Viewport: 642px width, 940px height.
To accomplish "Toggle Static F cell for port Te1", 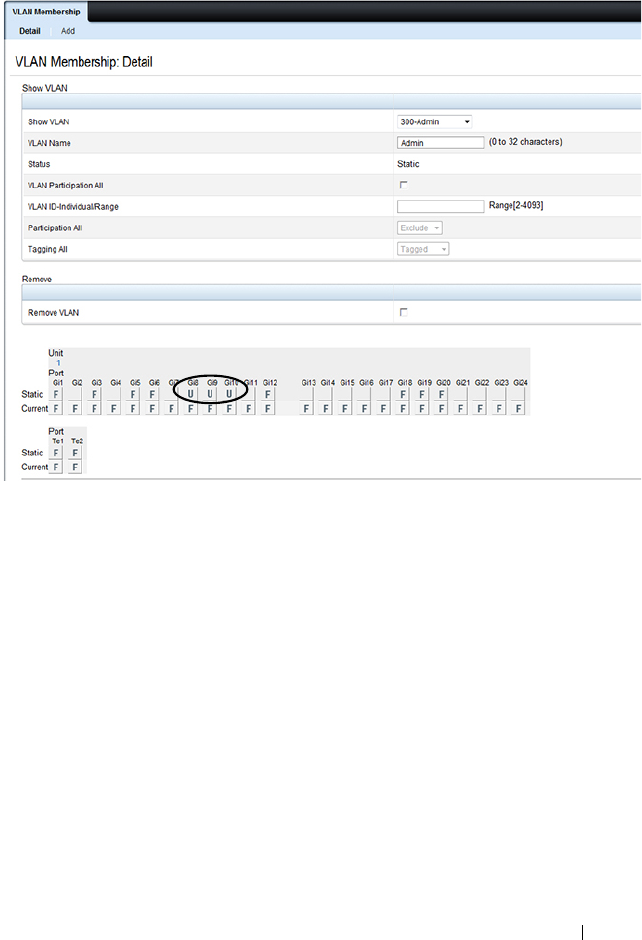I will pyautogui.click(x=56, y=453).
